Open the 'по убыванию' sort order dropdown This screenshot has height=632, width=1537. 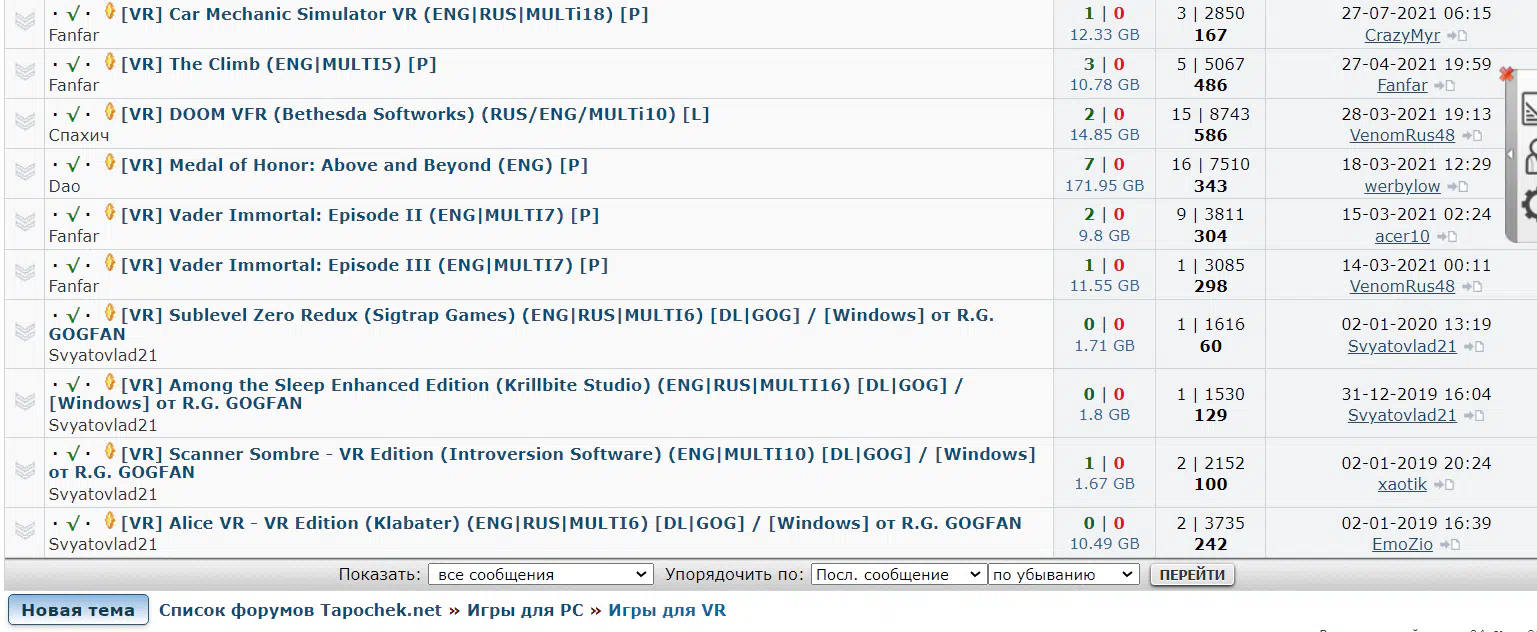click(1063, 575)
